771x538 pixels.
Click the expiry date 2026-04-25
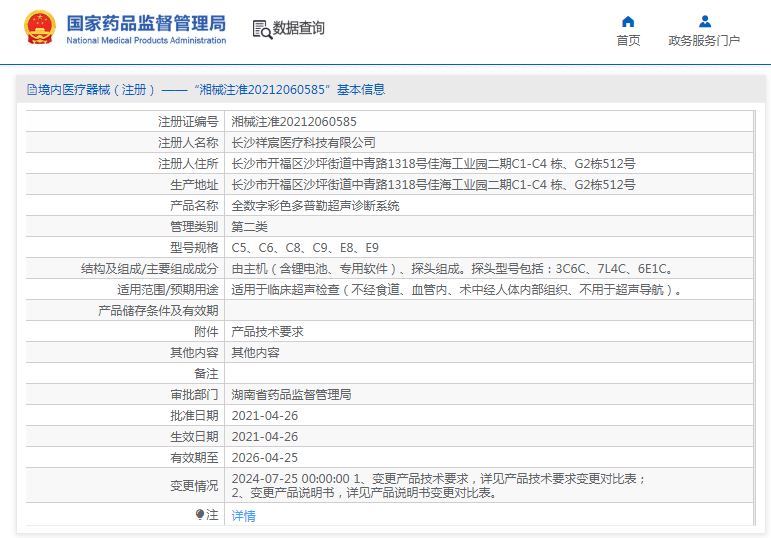[x=265, y=457]
